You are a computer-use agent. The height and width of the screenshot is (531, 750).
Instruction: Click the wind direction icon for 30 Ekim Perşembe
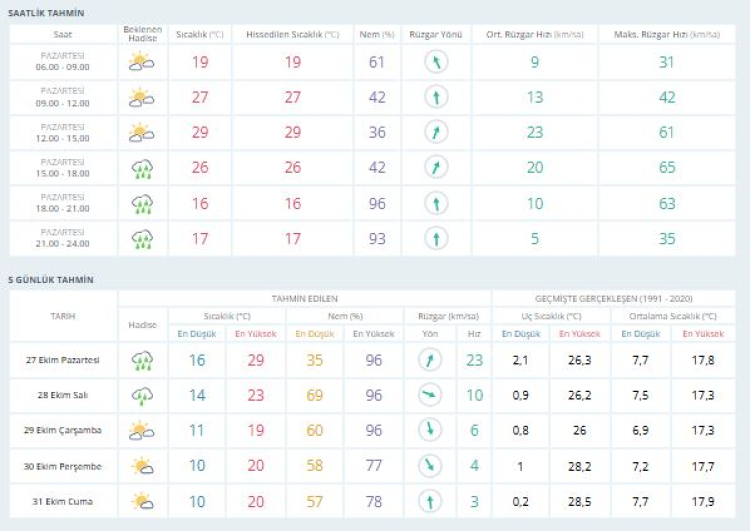tap(429, 466)
